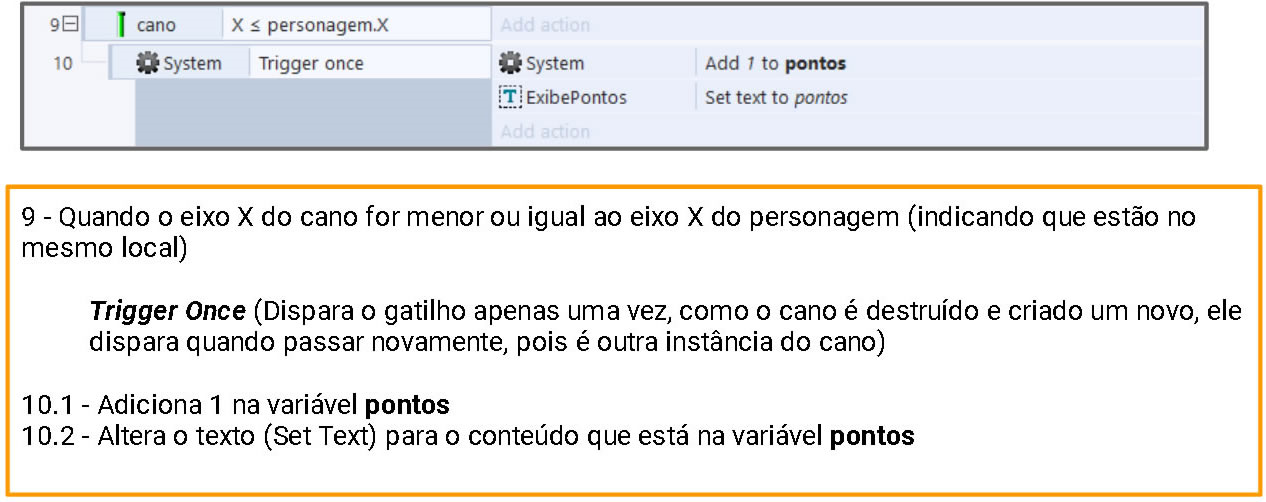The height and width of the screenshot is (502, 1266).
Task: Click the bold pontos word in line 10.1
Action: pos(407,405)
